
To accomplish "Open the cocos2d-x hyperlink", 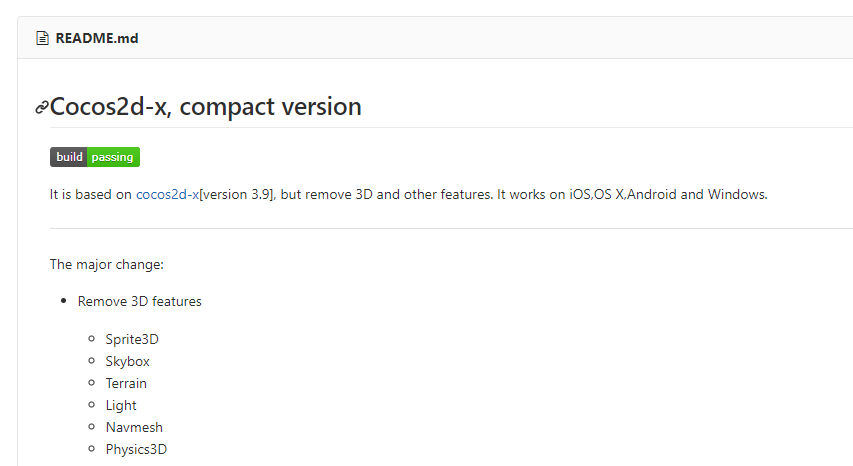I will coord(167,194).
